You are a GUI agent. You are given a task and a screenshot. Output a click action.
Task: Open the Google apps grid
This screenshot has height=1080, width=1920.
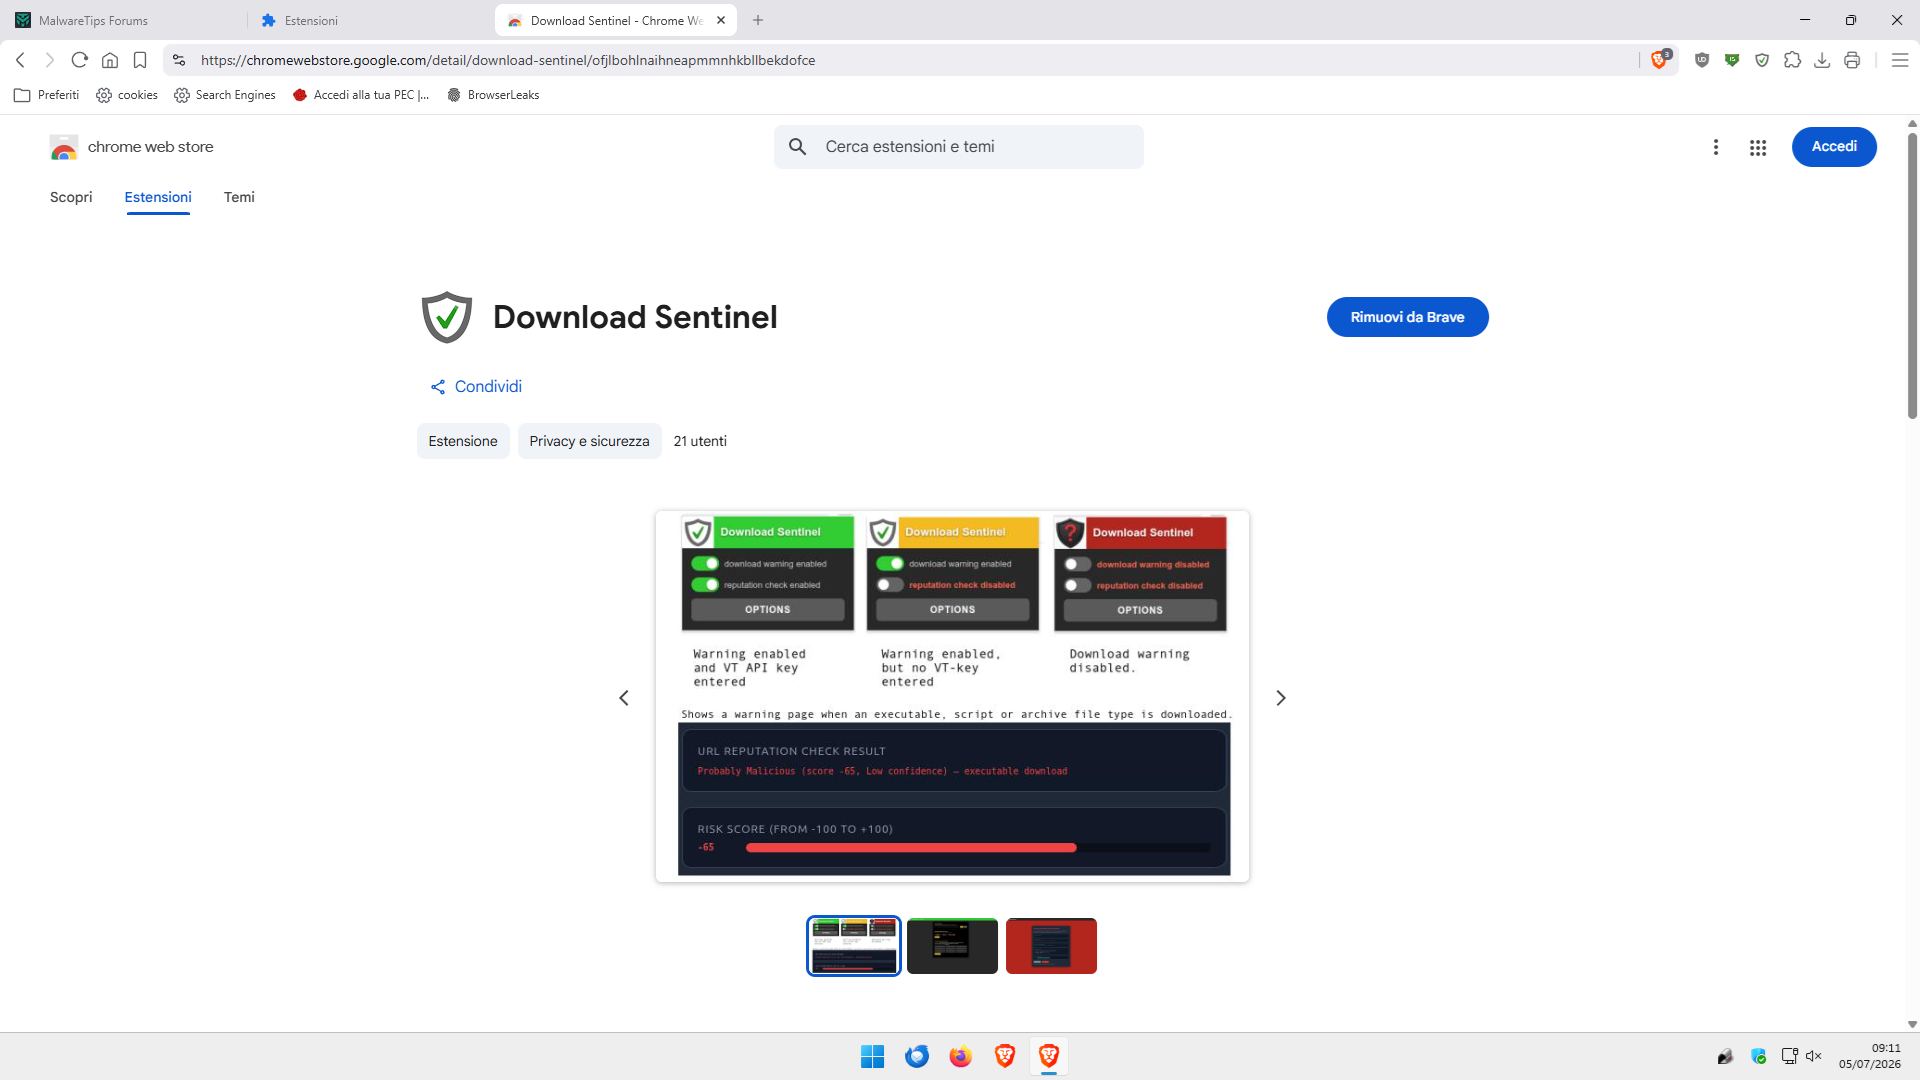1758,148
